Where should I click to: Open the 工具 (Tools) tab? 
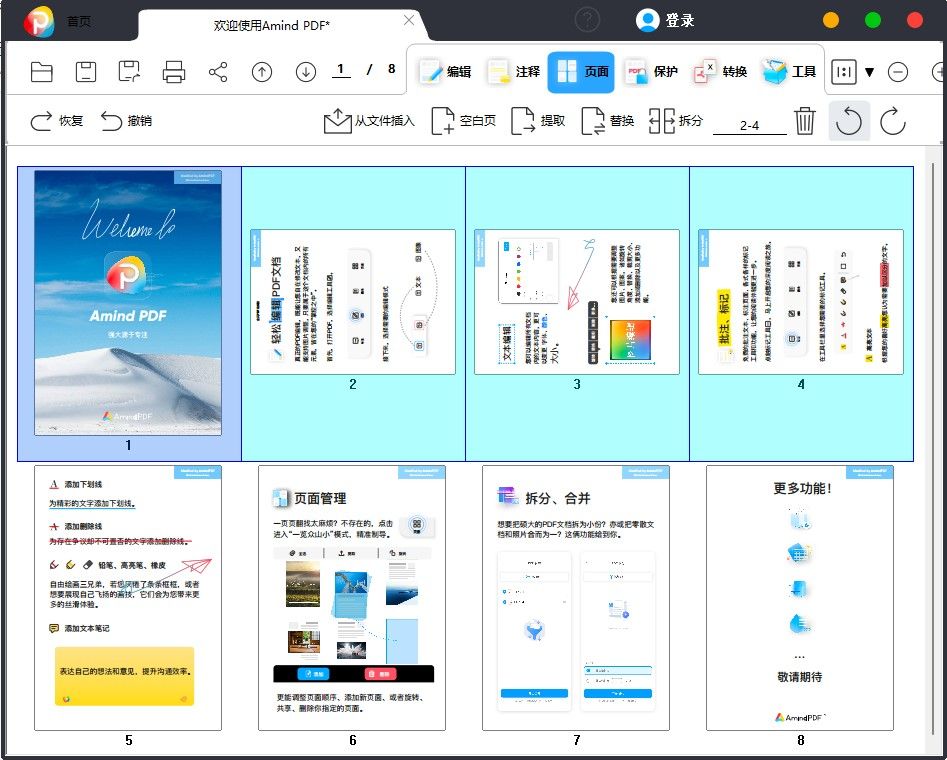789,72
